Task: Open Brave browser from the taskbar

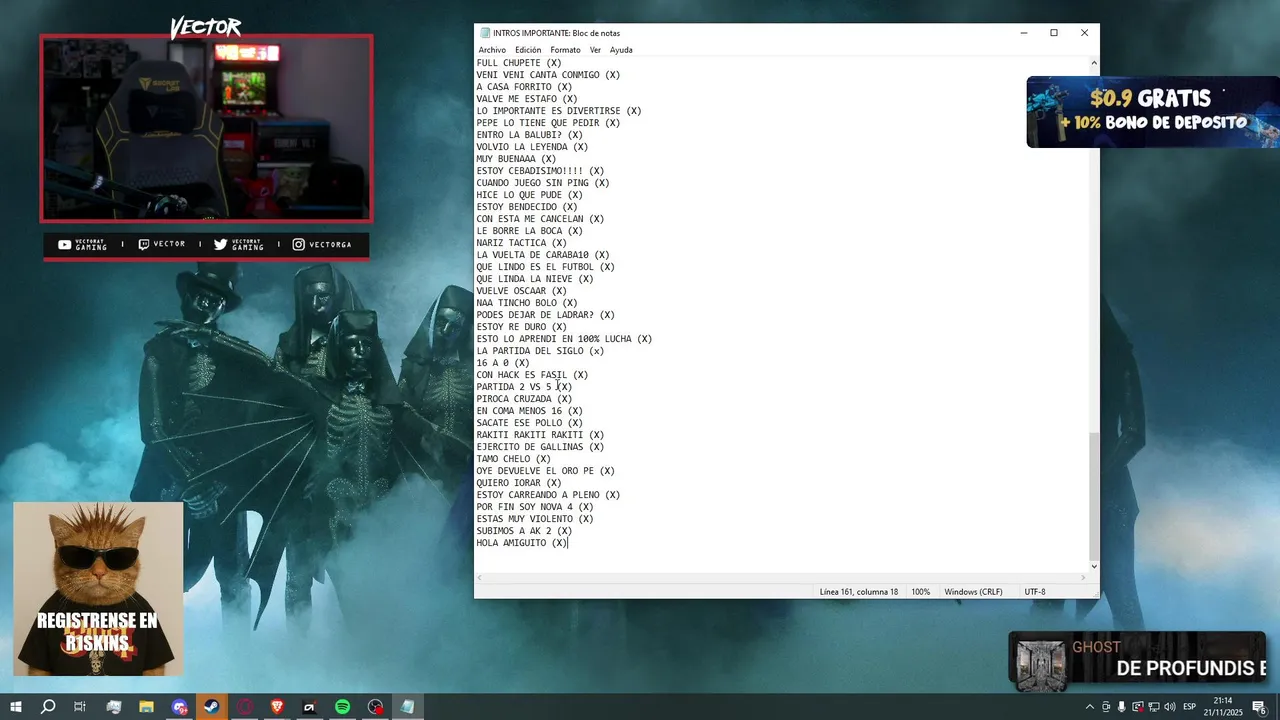Action: point(277,707)
